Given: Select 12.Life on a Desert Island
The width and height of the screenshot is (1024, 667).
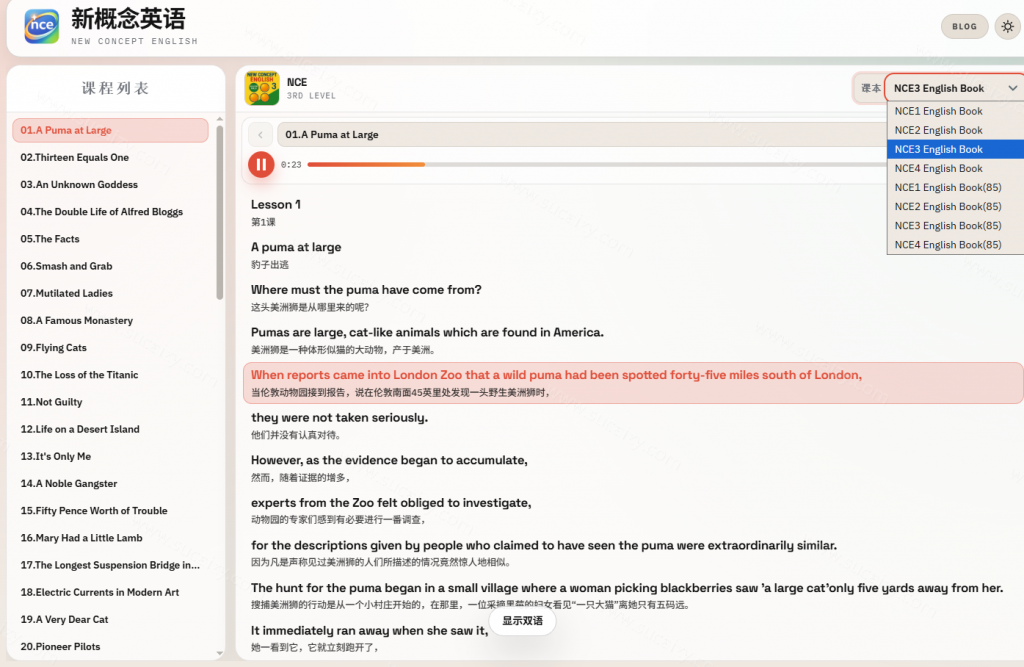Looking at the screenshot, I should pyautogui.click(x=110, y=429).
